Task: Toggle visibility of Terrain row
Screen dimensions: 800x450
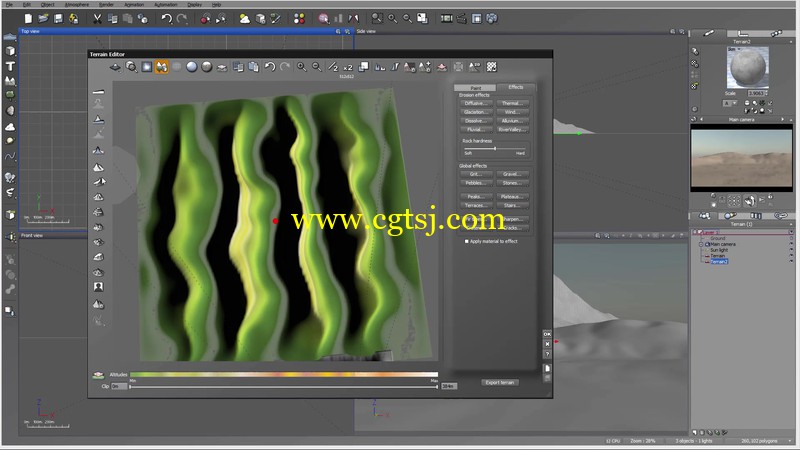Action: (x=791, y=256)
